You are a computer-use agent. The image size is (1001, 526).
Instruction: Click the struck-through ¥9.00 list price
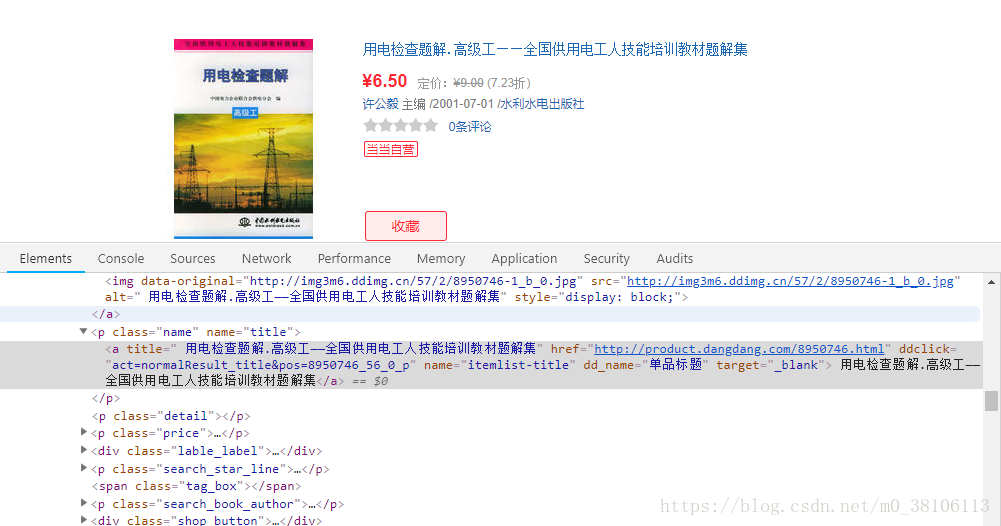[x=469, y=83]
